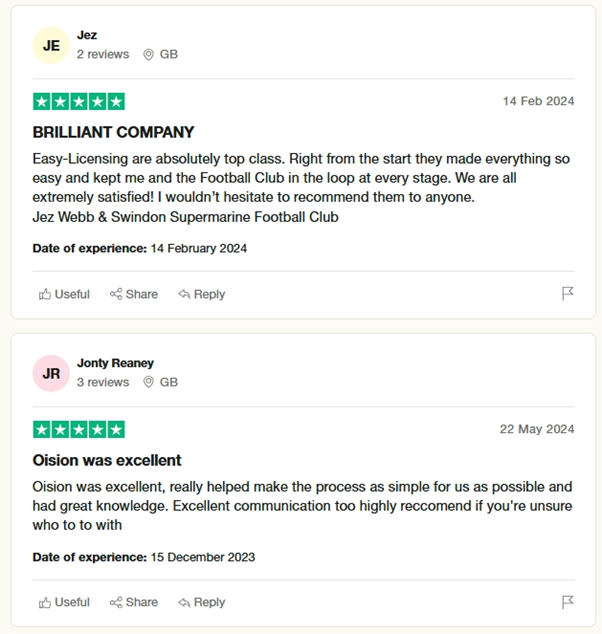This screenshot has height=634, width=602.
Task: Flag Jonty Reaney's review for reporting
Action: pyautogui.click(x=567, y=602)
